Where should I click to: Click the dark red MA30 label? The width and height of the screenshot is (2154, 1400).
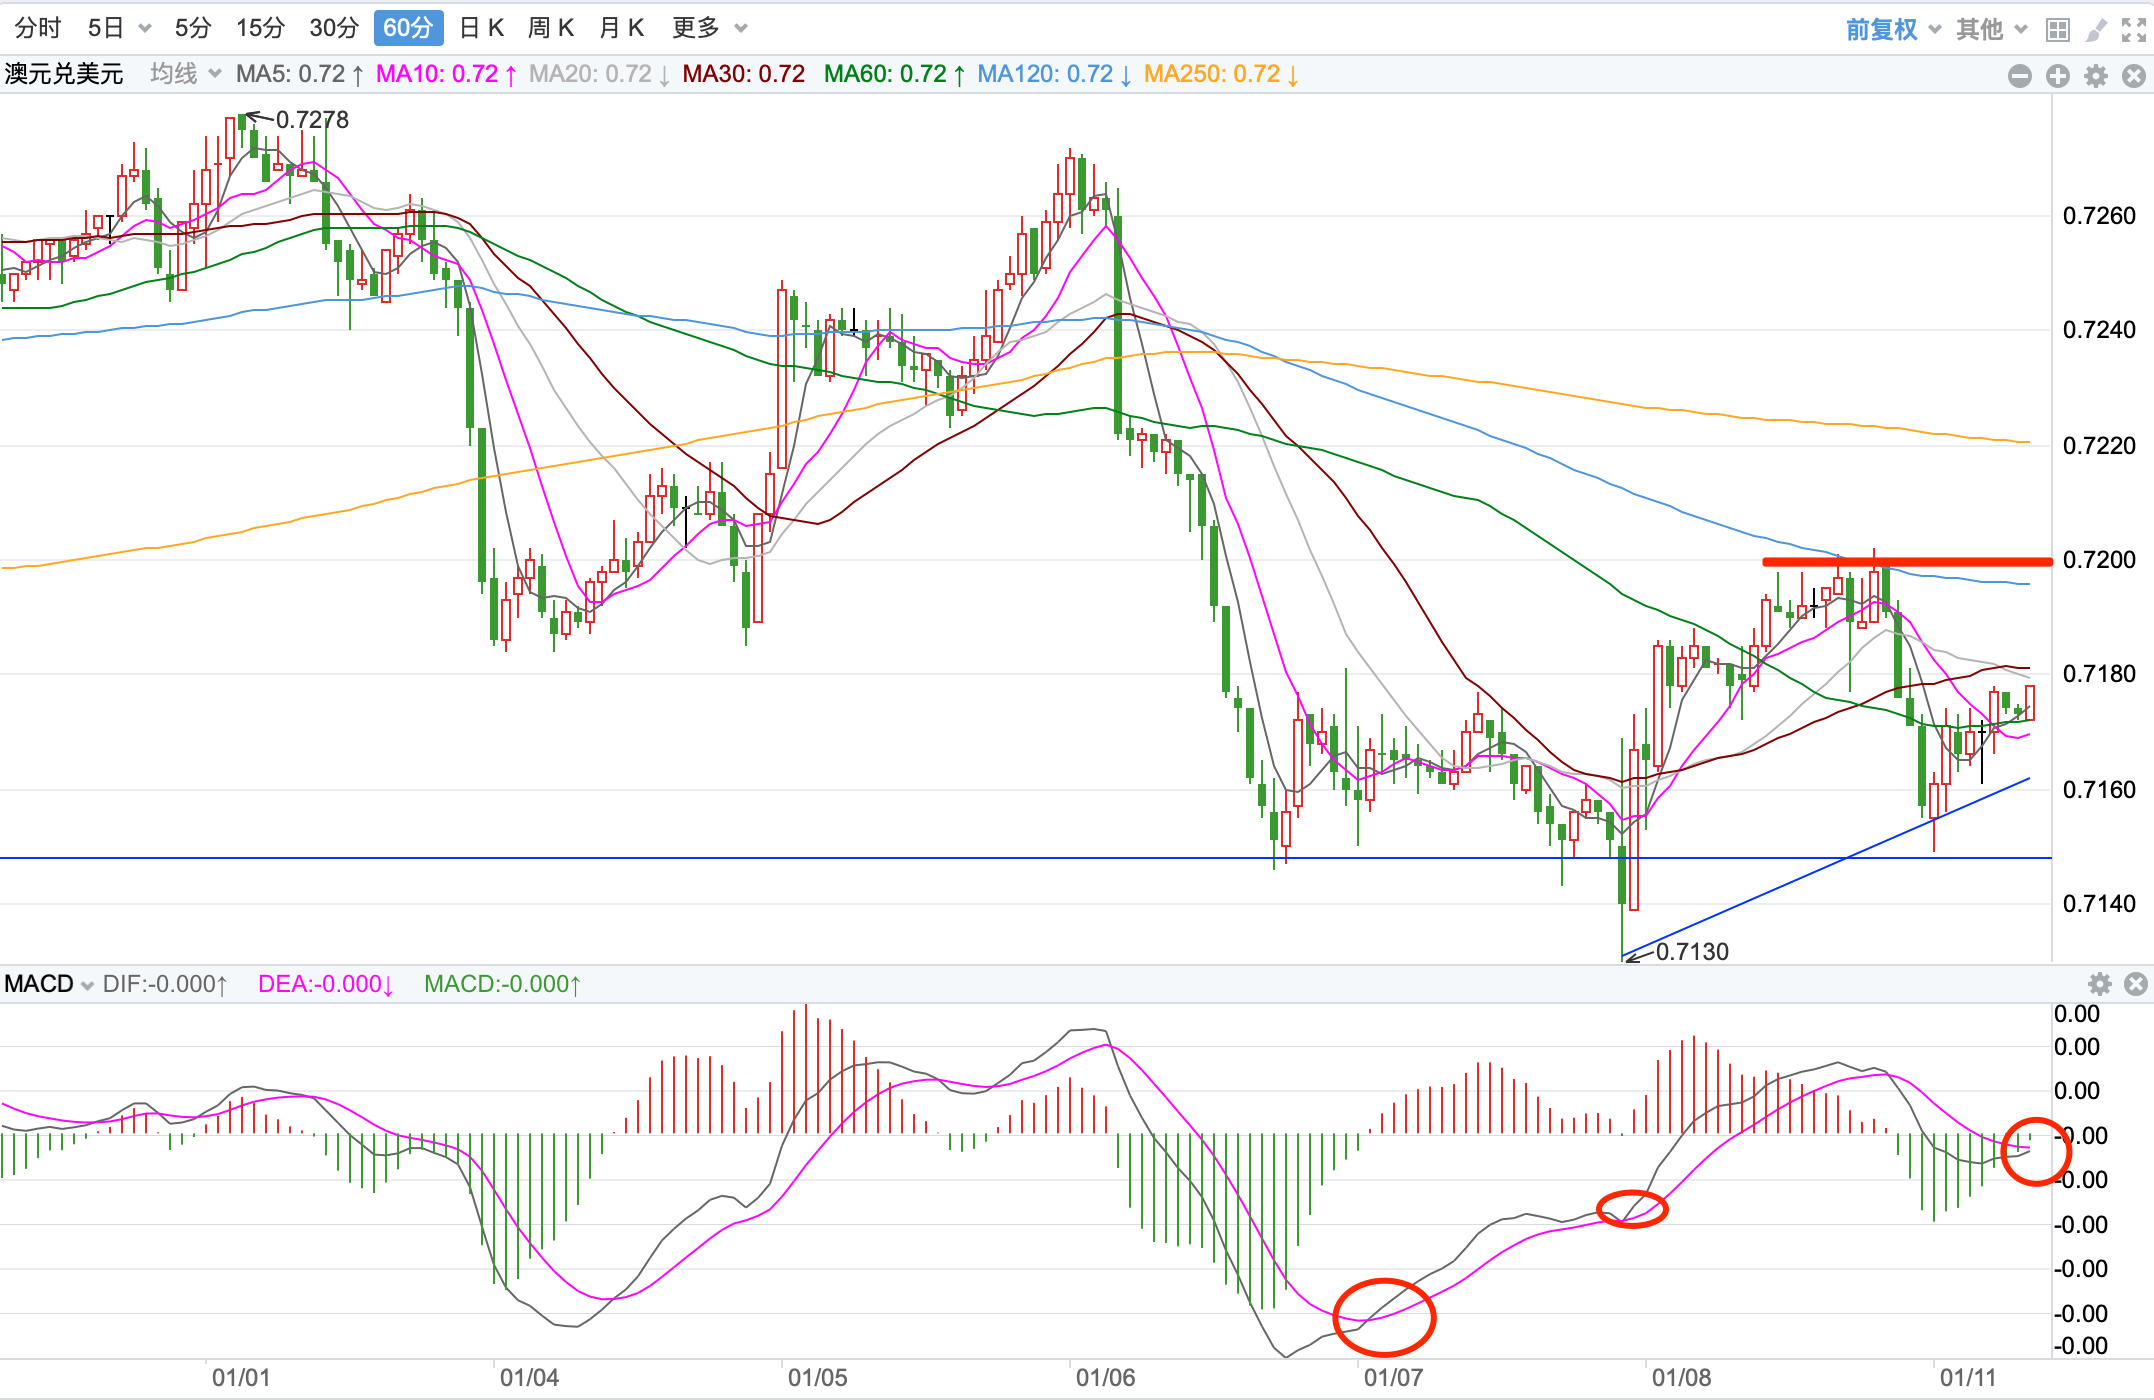pyautogui.click(x=743, y=74)
